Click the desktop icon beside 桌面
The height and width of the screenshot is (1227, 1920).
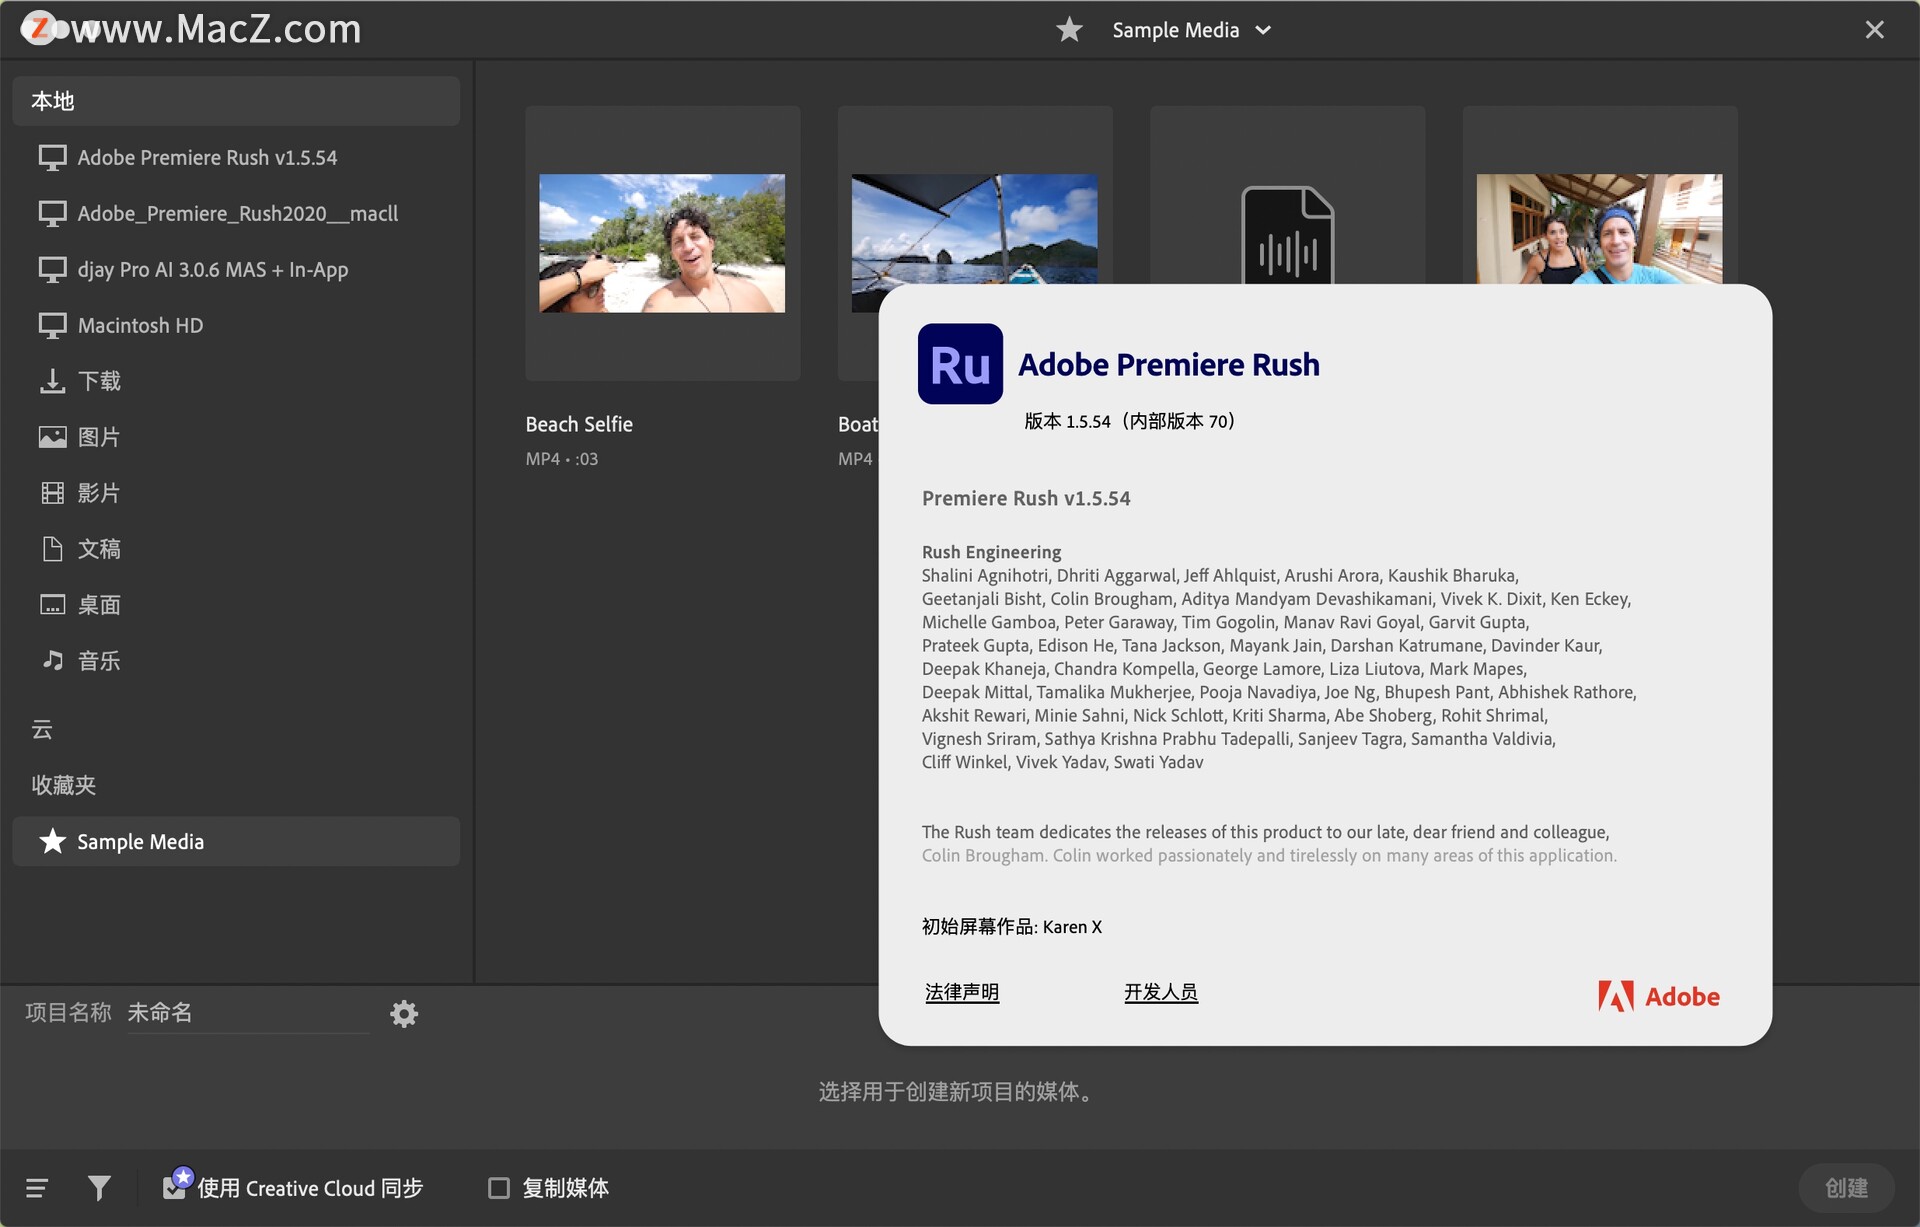pos(52,605)
